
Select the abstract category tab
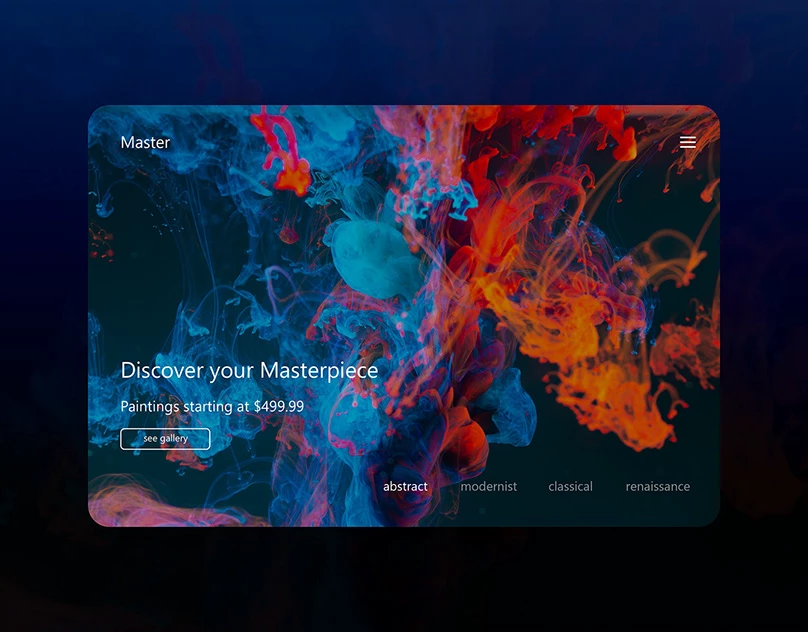pos(405,486)
